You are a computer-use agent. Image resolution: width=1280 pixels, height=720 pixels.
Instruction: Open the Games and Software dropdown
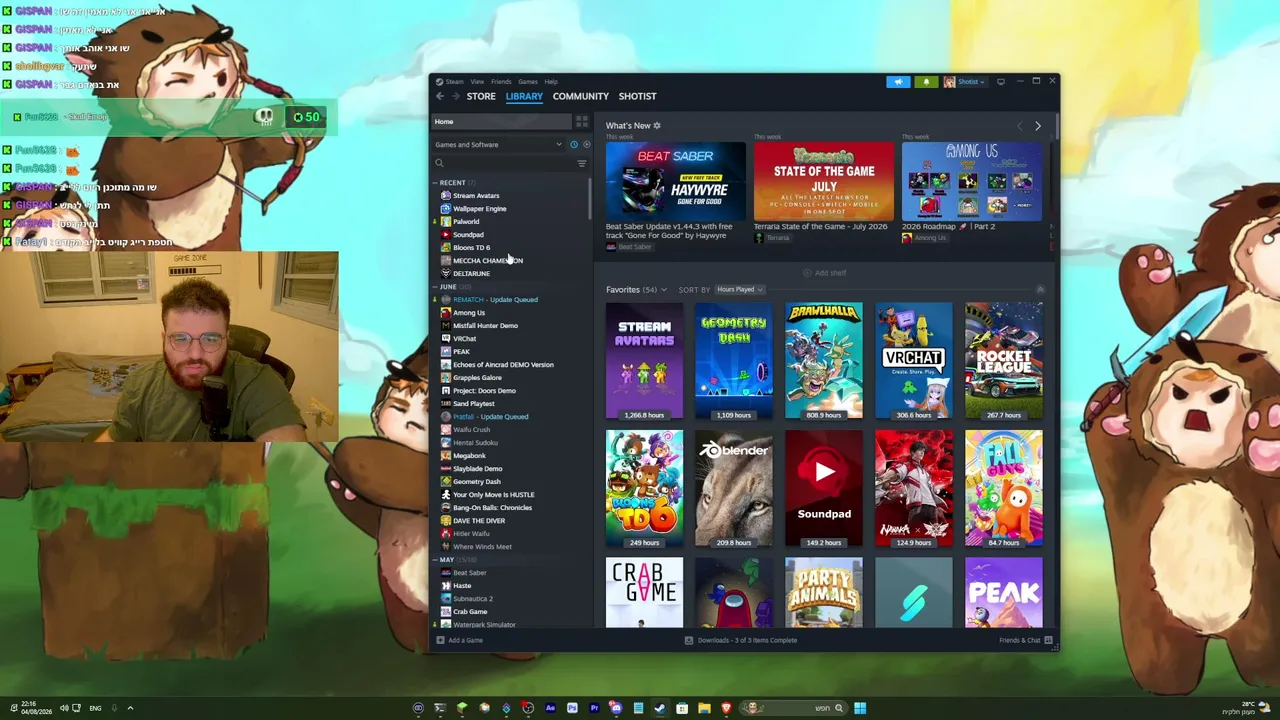tap(500, 145)
